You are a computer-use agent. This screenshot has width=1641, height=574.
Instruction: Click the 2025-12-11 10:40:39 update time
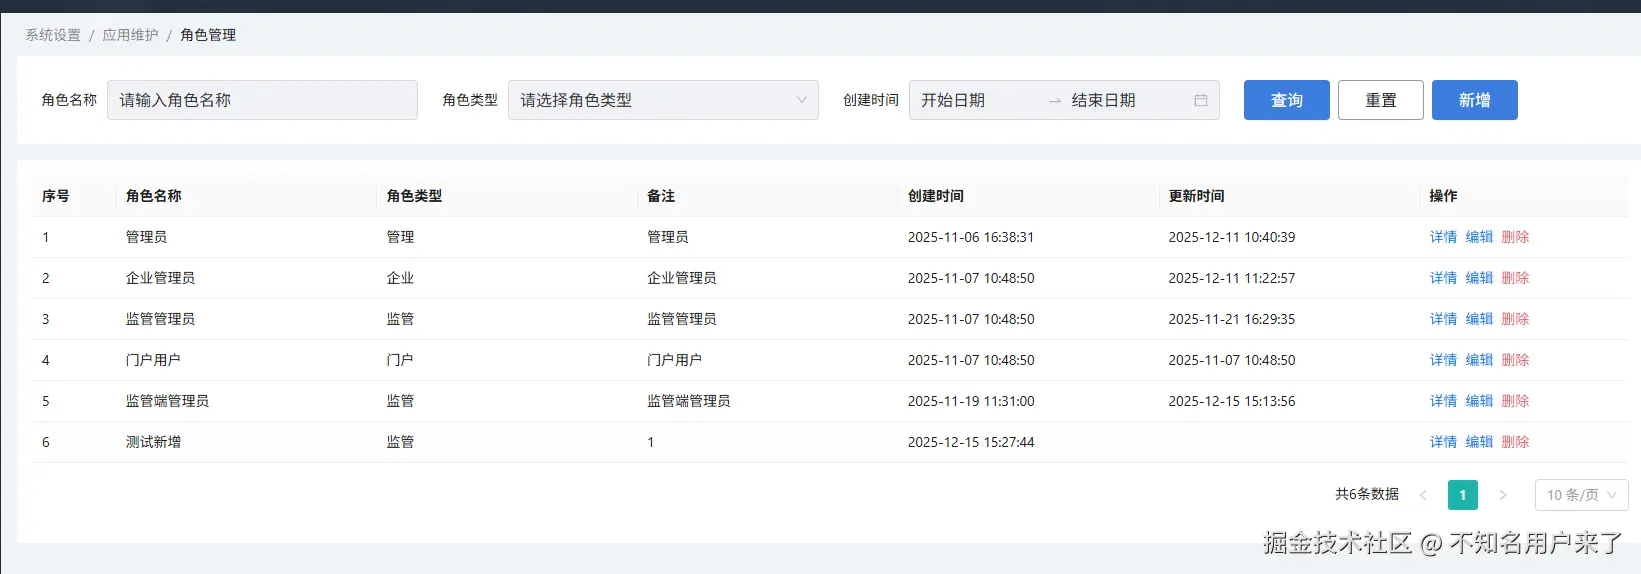[1232, 237]
